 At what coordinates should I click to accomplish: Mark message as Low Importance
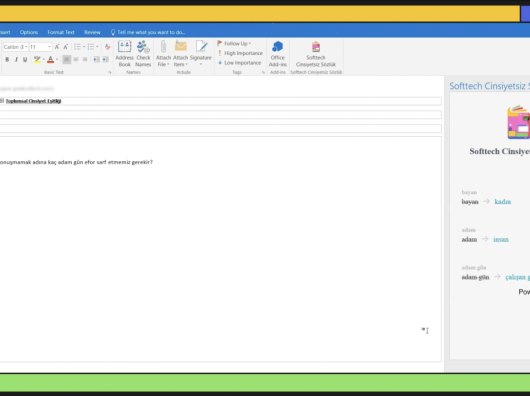[240, 63]
